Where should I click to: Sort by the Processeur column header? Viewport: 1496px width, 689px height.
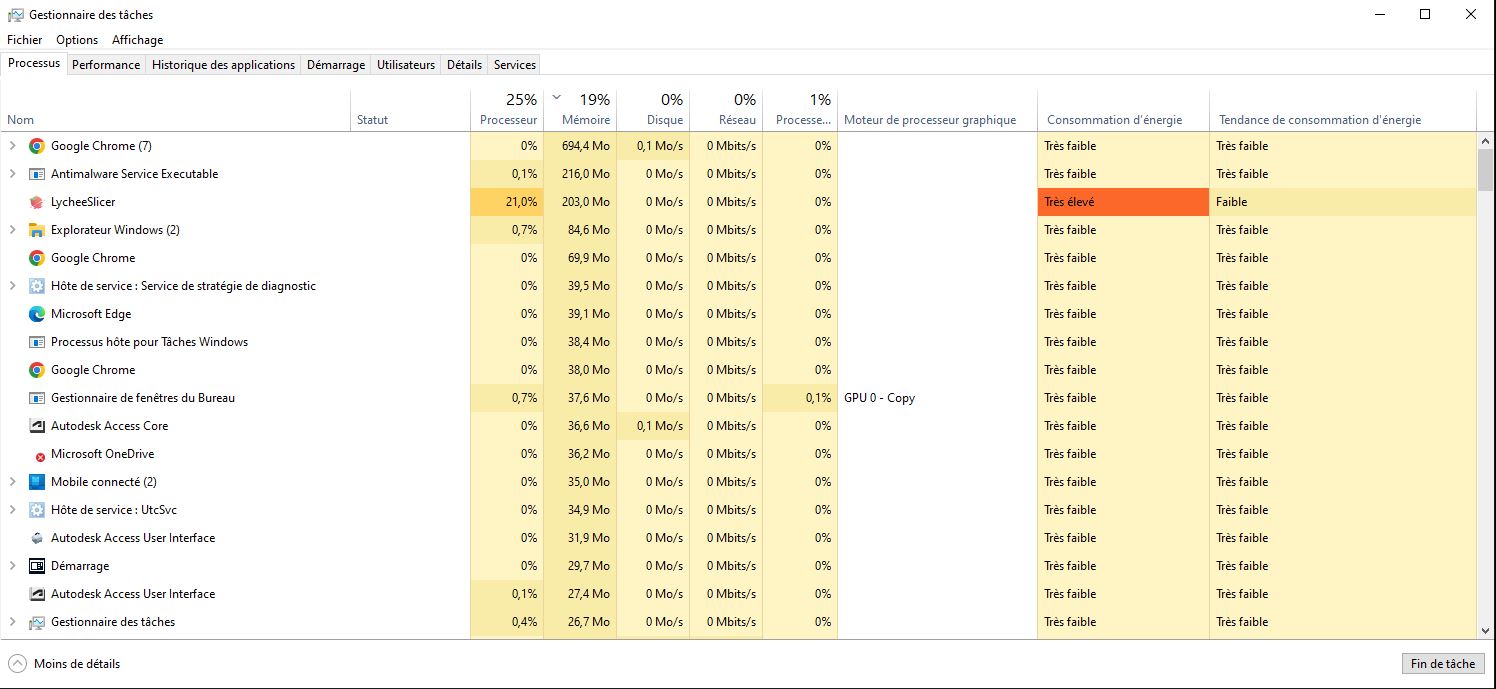(507, 110)
